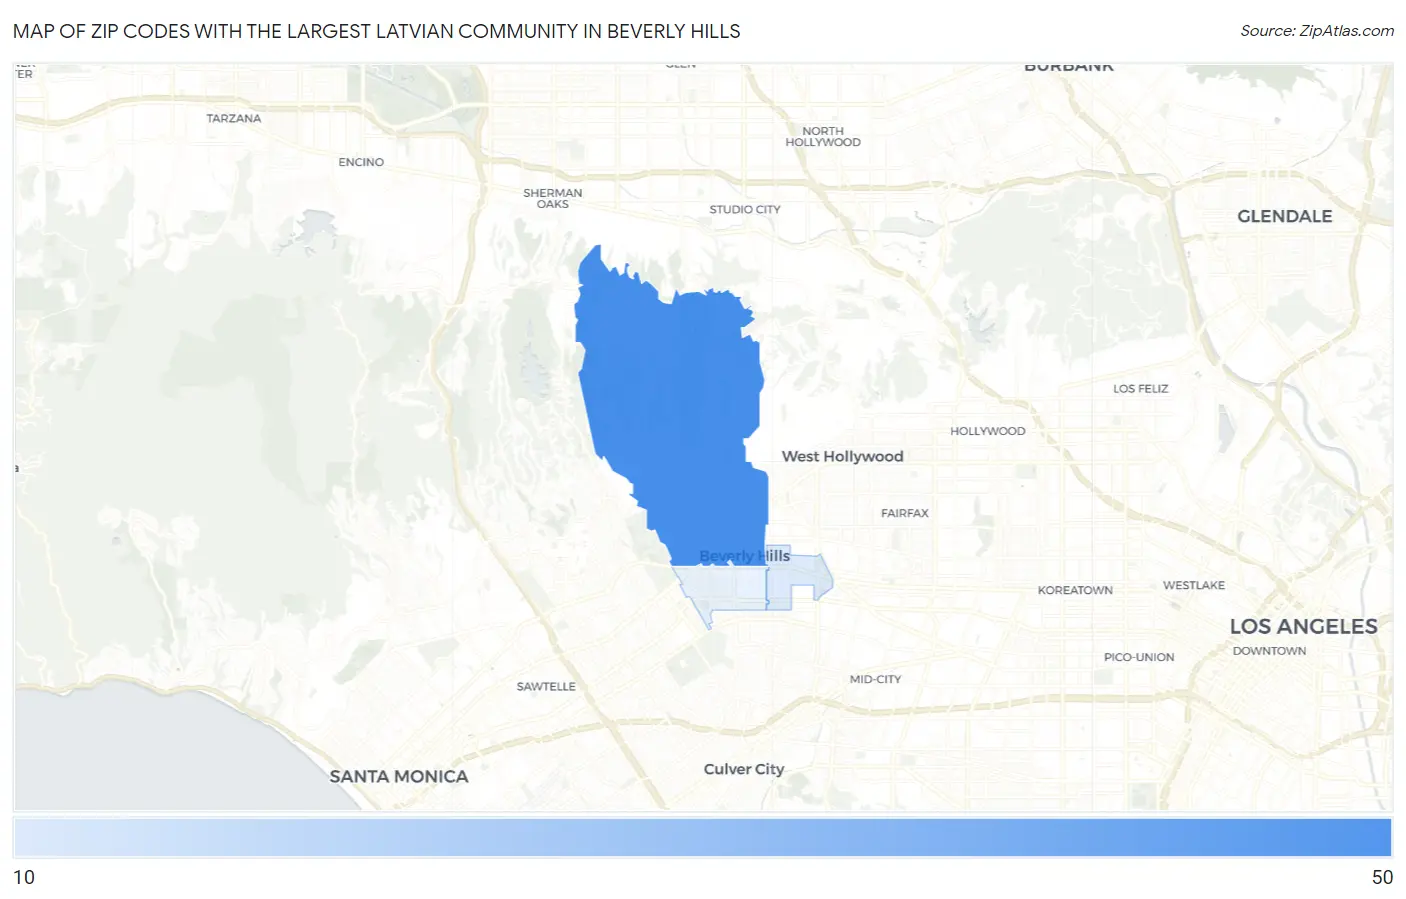
Task: Click the HOLLYWOOD neighborhood label
Action: click(x=987, y=431)
